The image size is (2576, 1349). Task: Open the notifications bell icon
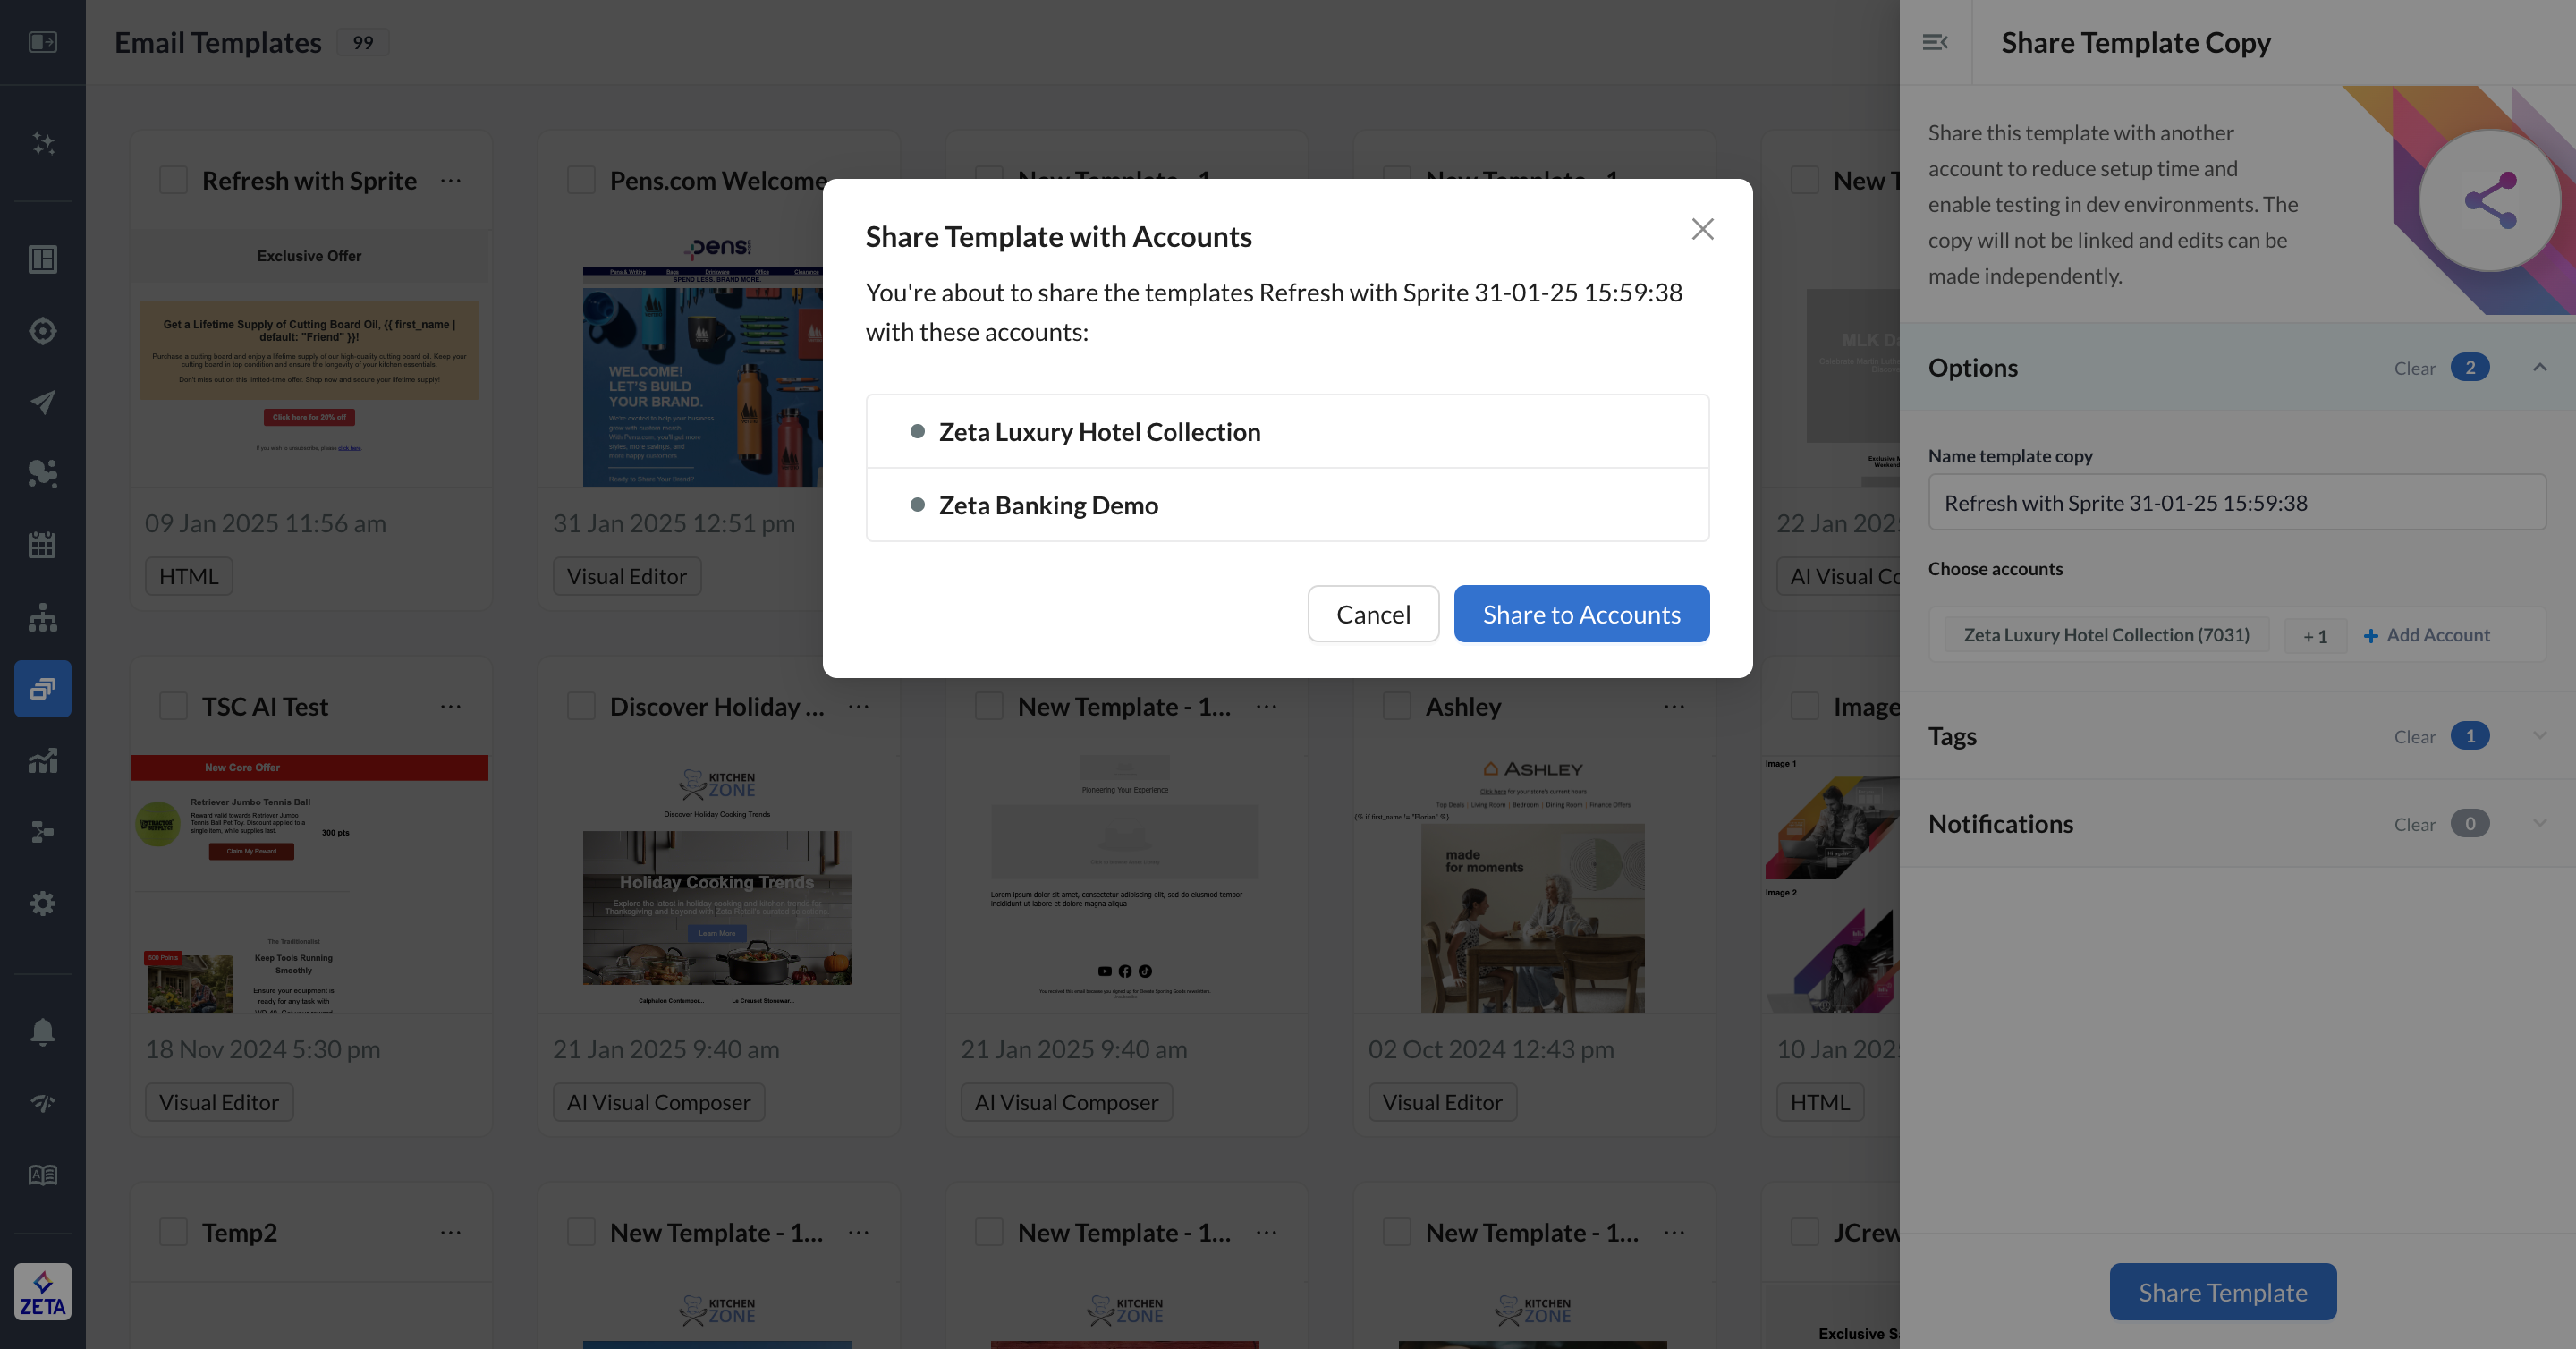(42, 1032)
